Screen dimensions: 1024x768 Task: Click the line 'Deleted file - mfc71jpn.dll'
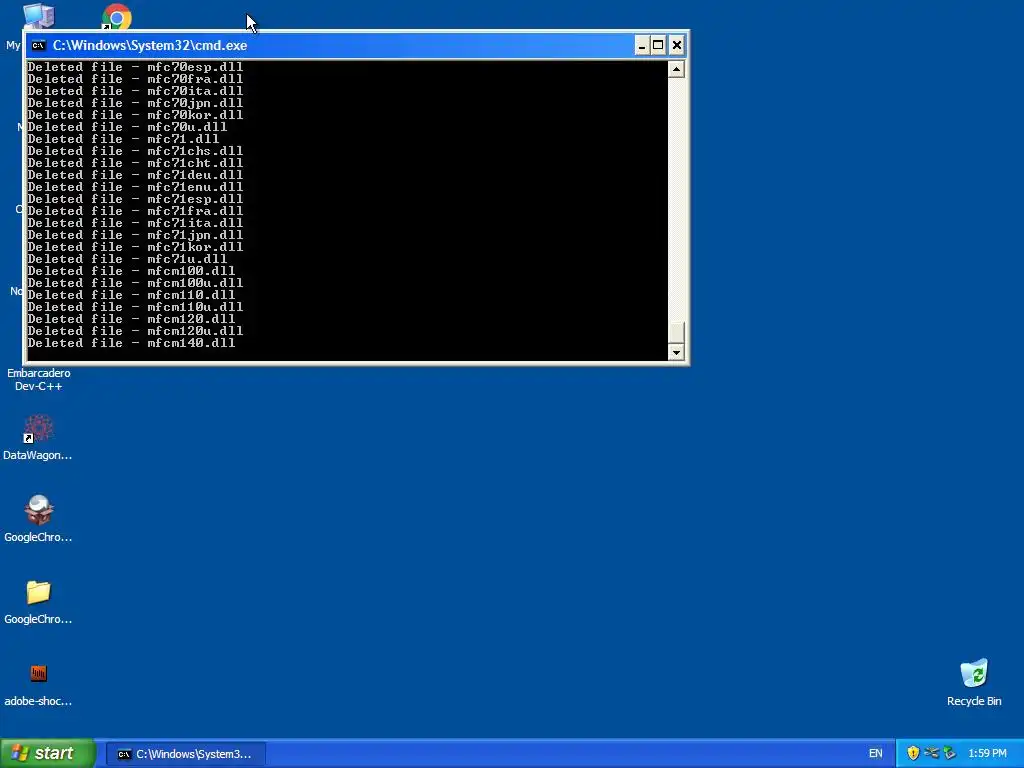(135, 234)
